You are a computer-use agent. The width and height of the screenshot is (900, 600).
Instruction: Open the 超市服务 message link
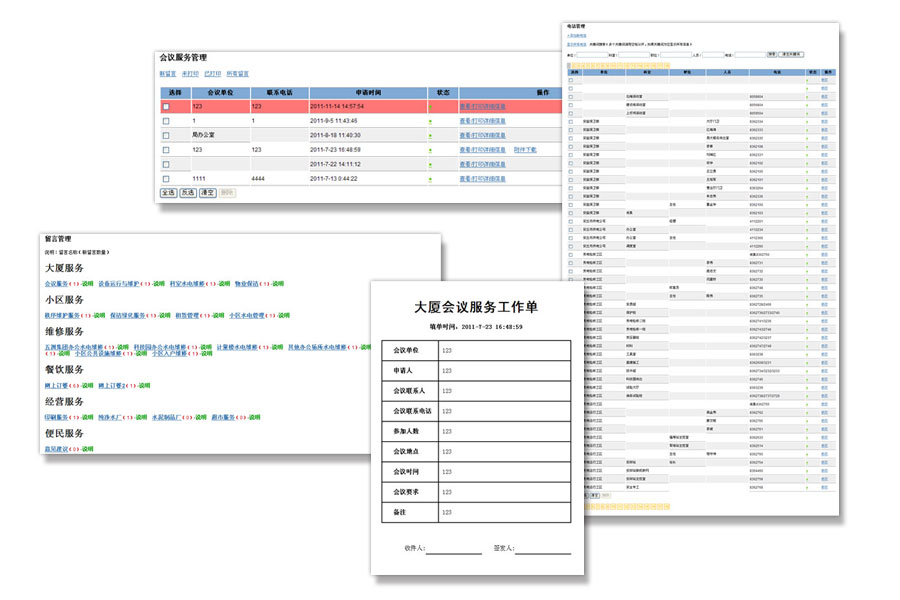(x=223, y=417)
